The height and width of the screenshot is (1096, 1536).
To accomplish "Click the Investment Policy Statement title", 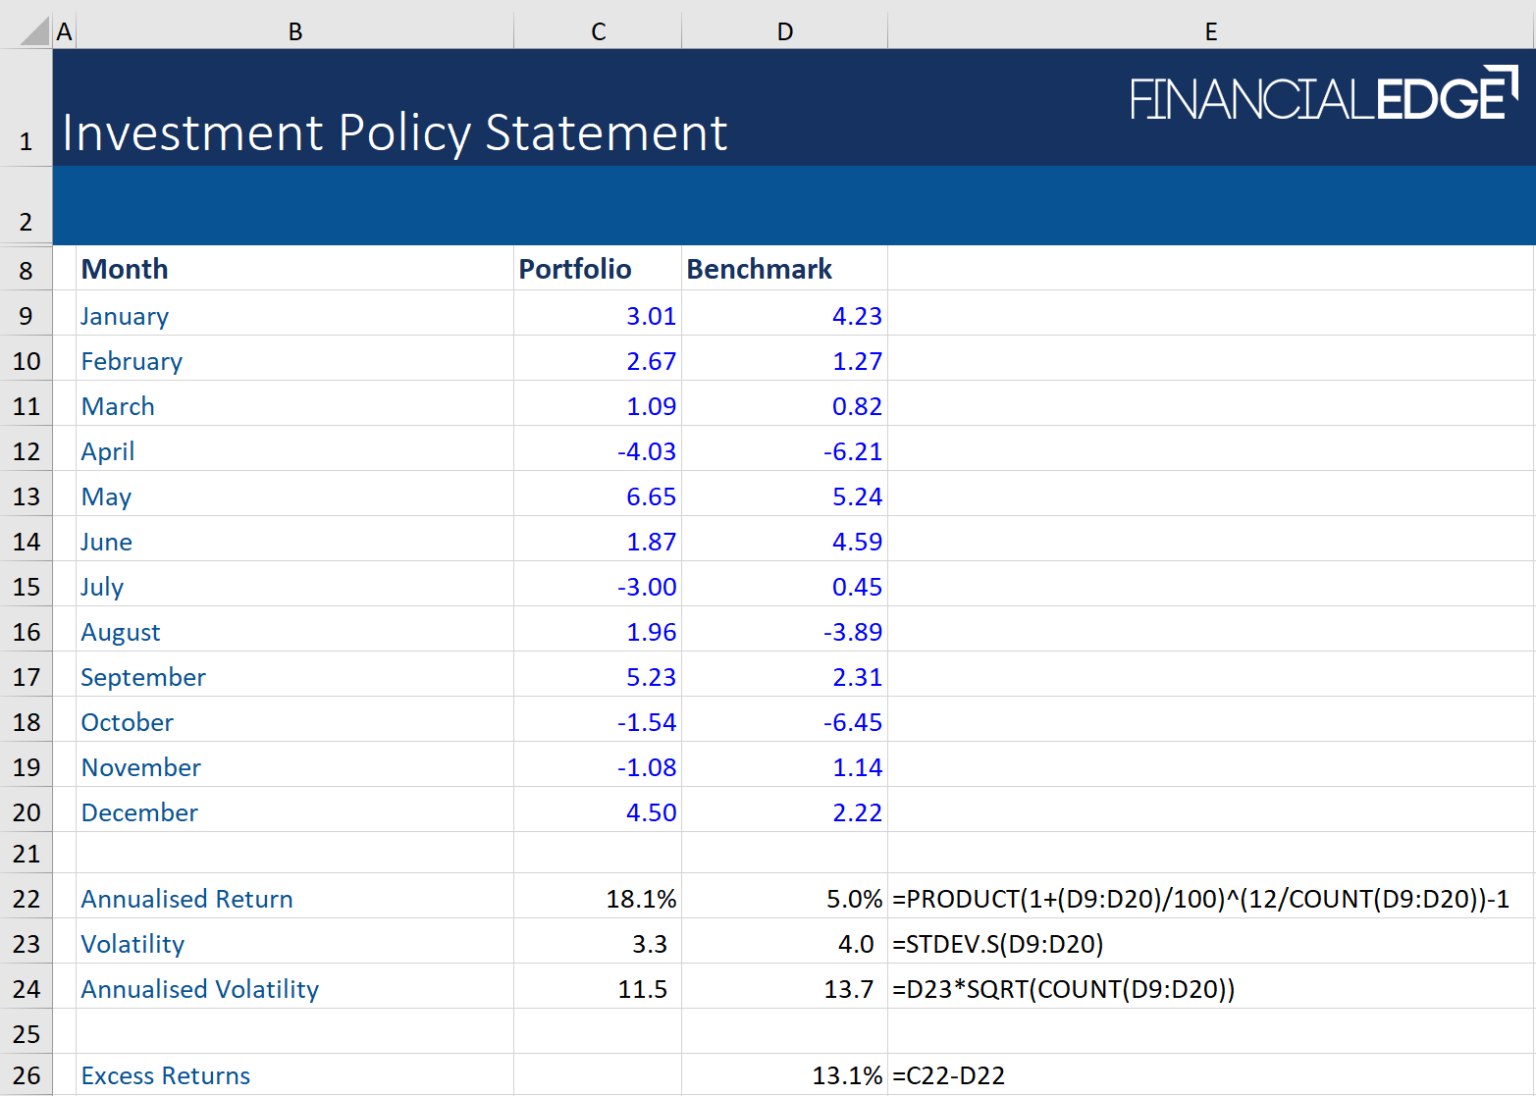I will [393, 132].
